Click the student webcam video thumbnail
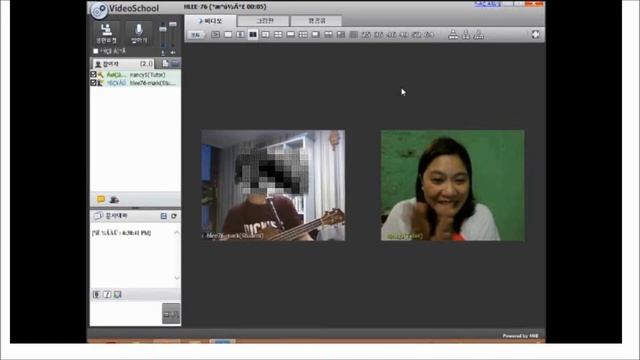The height and width of the screenshot is (360, 640). [273, 185]
